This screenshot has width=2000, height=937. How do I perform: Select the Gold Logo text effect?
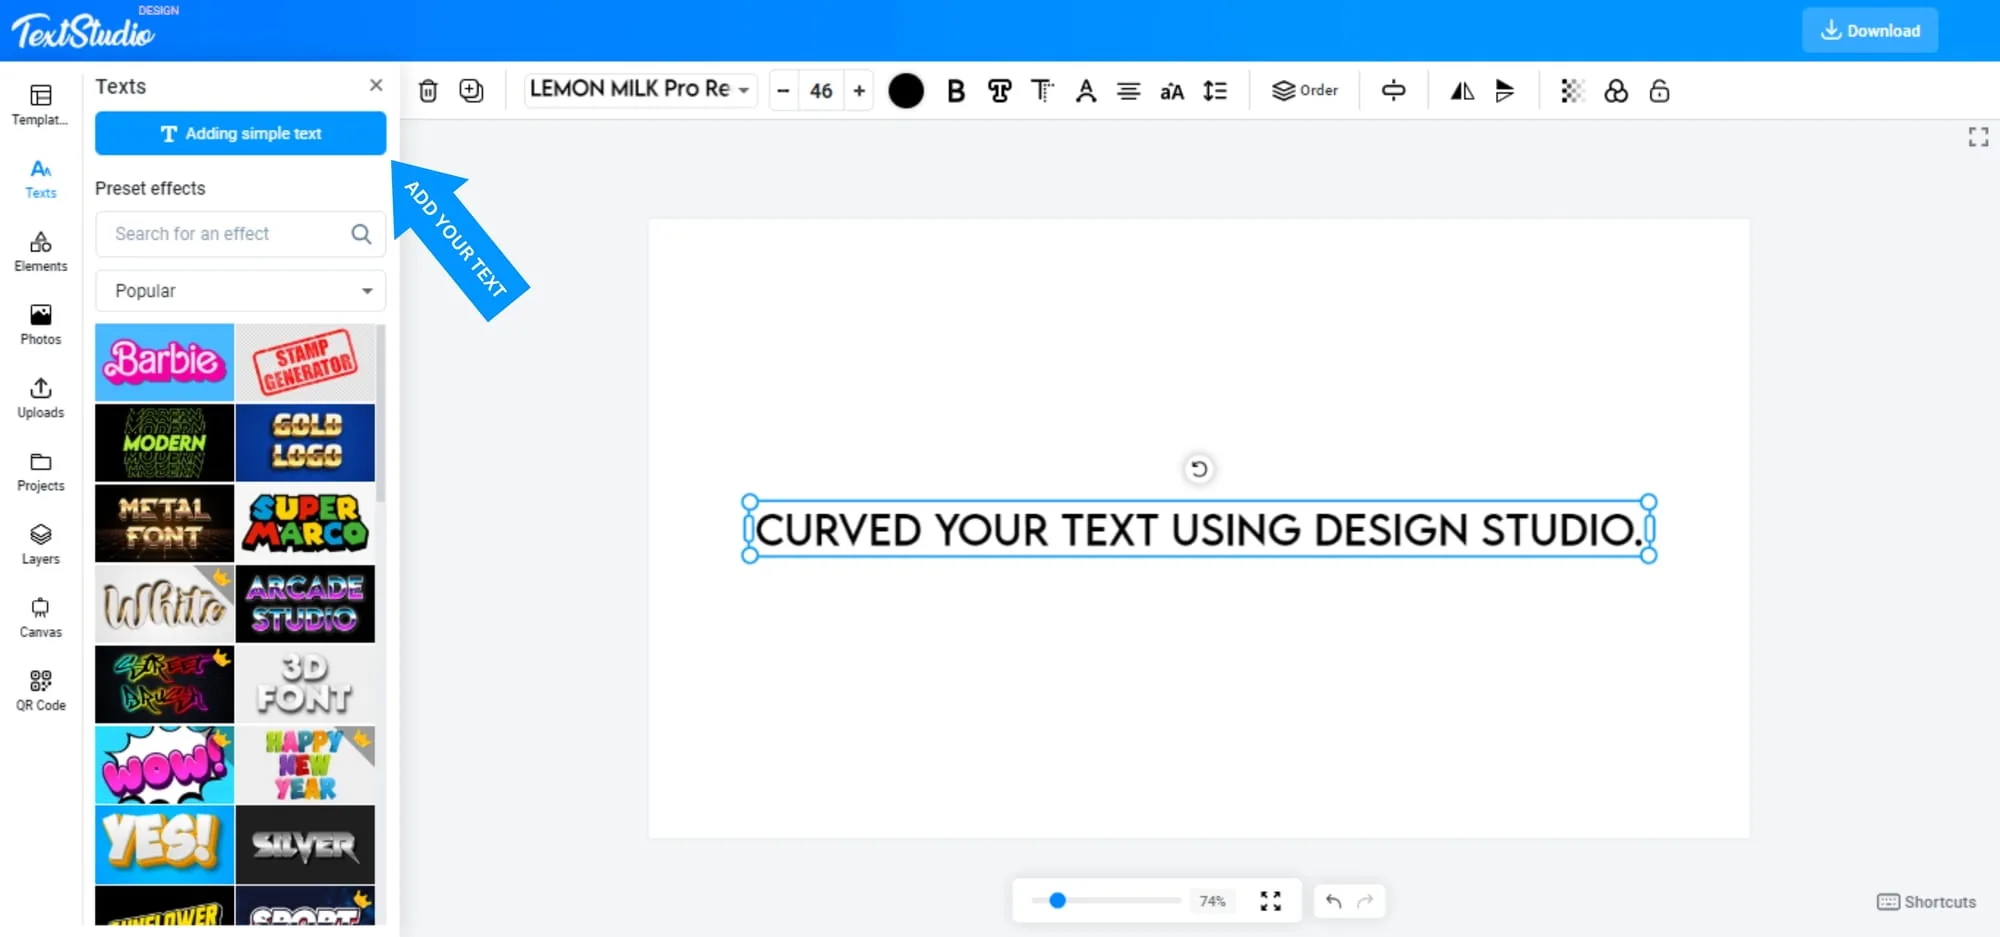[x=305, y=442]
